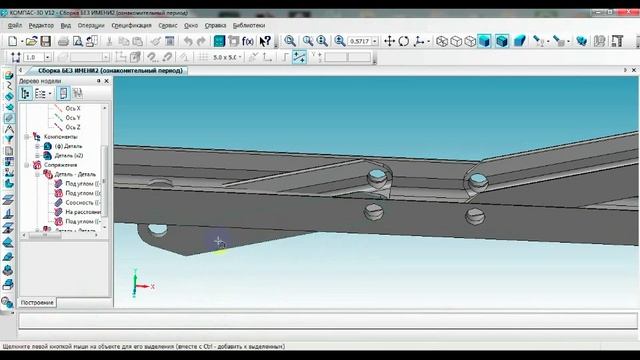640x360 pixels.
Task: Select Ось X in the model tree
Action: [x=73, y=108]
